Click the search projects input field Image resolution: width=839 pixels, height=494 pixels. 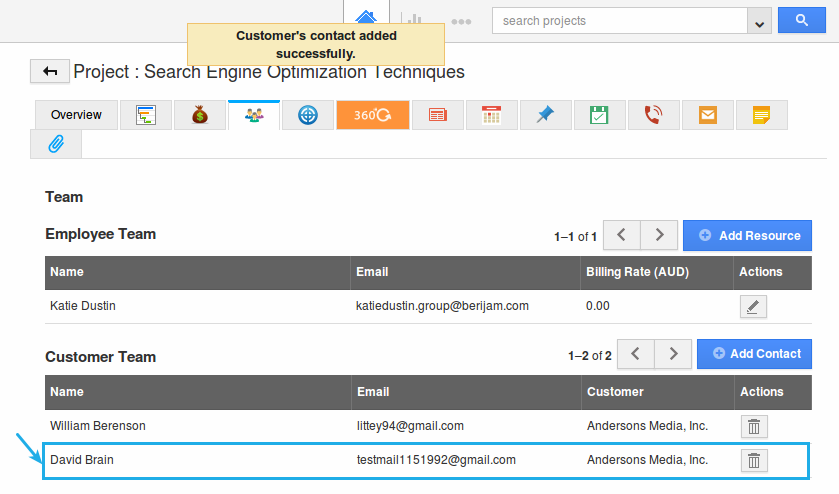(620, 21)
